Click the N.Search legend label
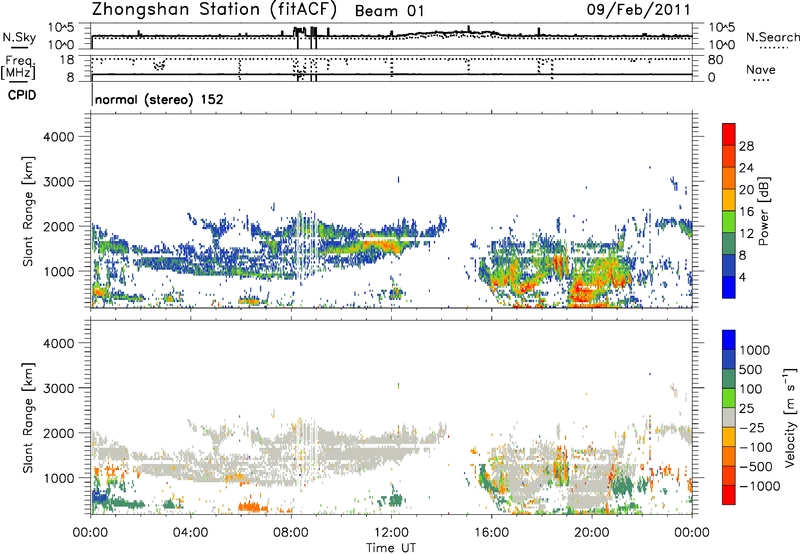Screen dimensions: 800x554 pos(772,37)
